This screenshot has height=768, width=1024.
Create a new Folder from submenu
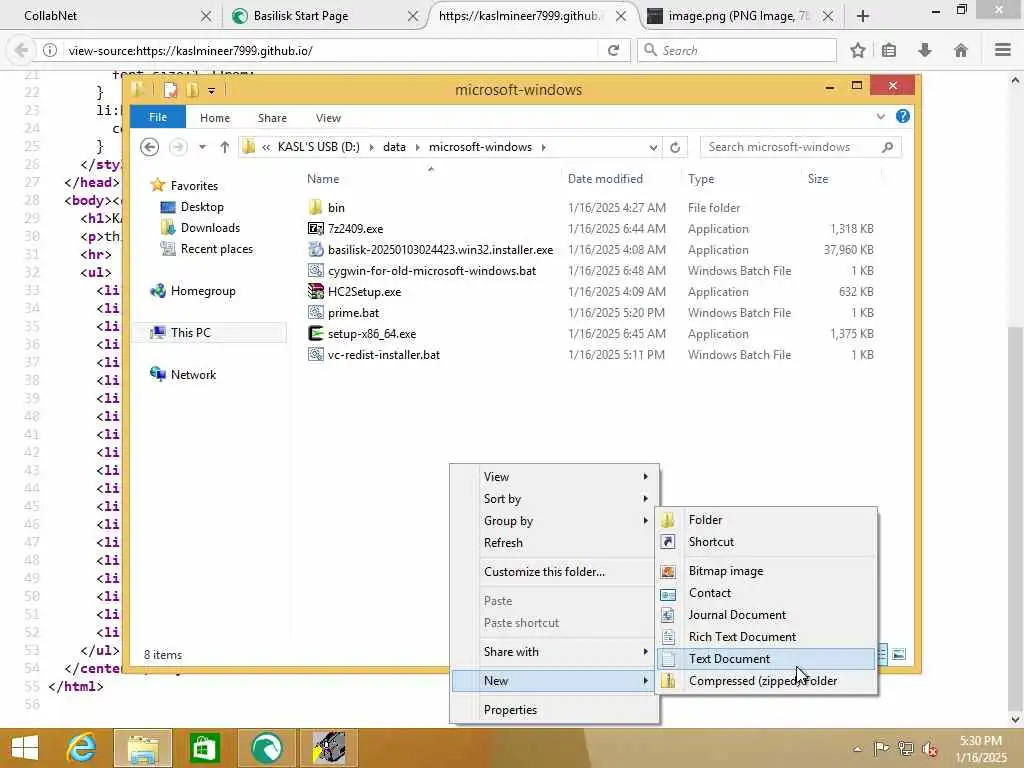[x=765, y=520]
